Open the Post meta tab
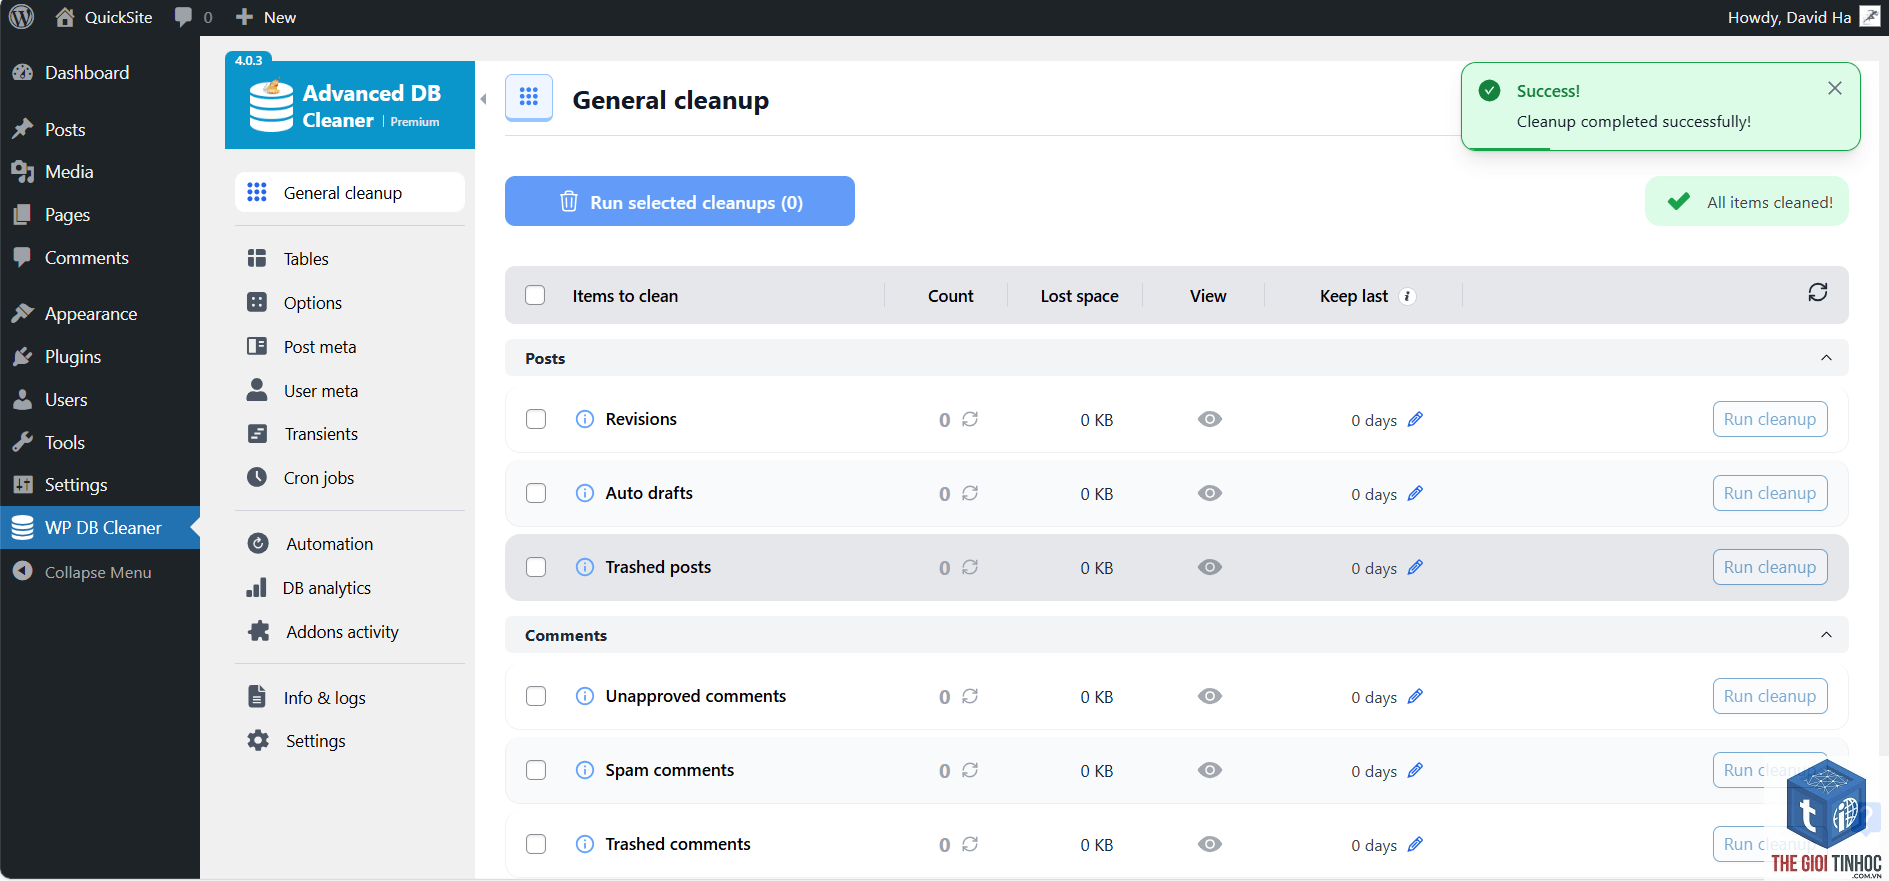The image size is (1889, 881). (x=350, y=347)
